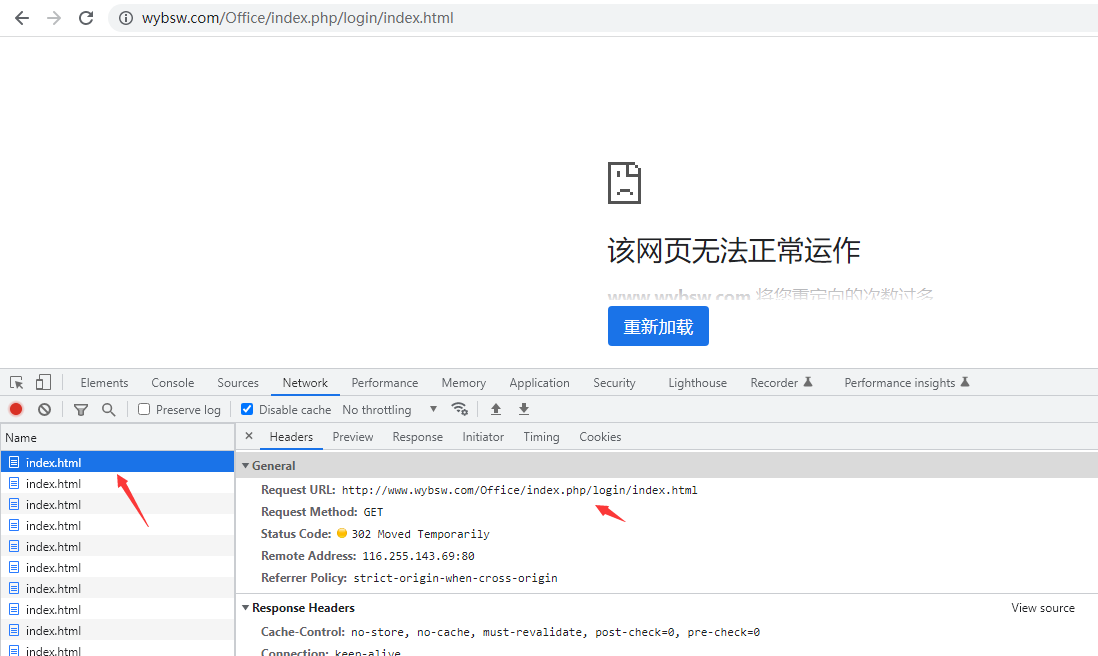Import HAR file with upload arrow
Viewport: 1098px width, 656px height.
tap(496, 410)
